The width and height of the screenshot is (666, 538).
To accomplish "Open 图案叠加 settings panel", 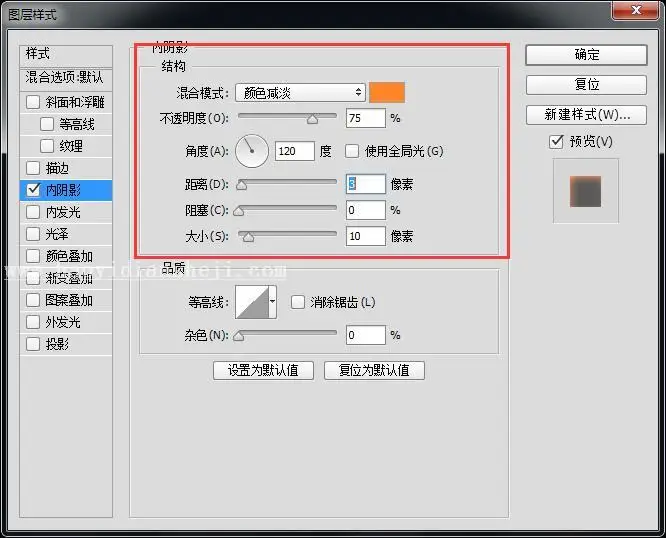I will (x=69, y=300).
